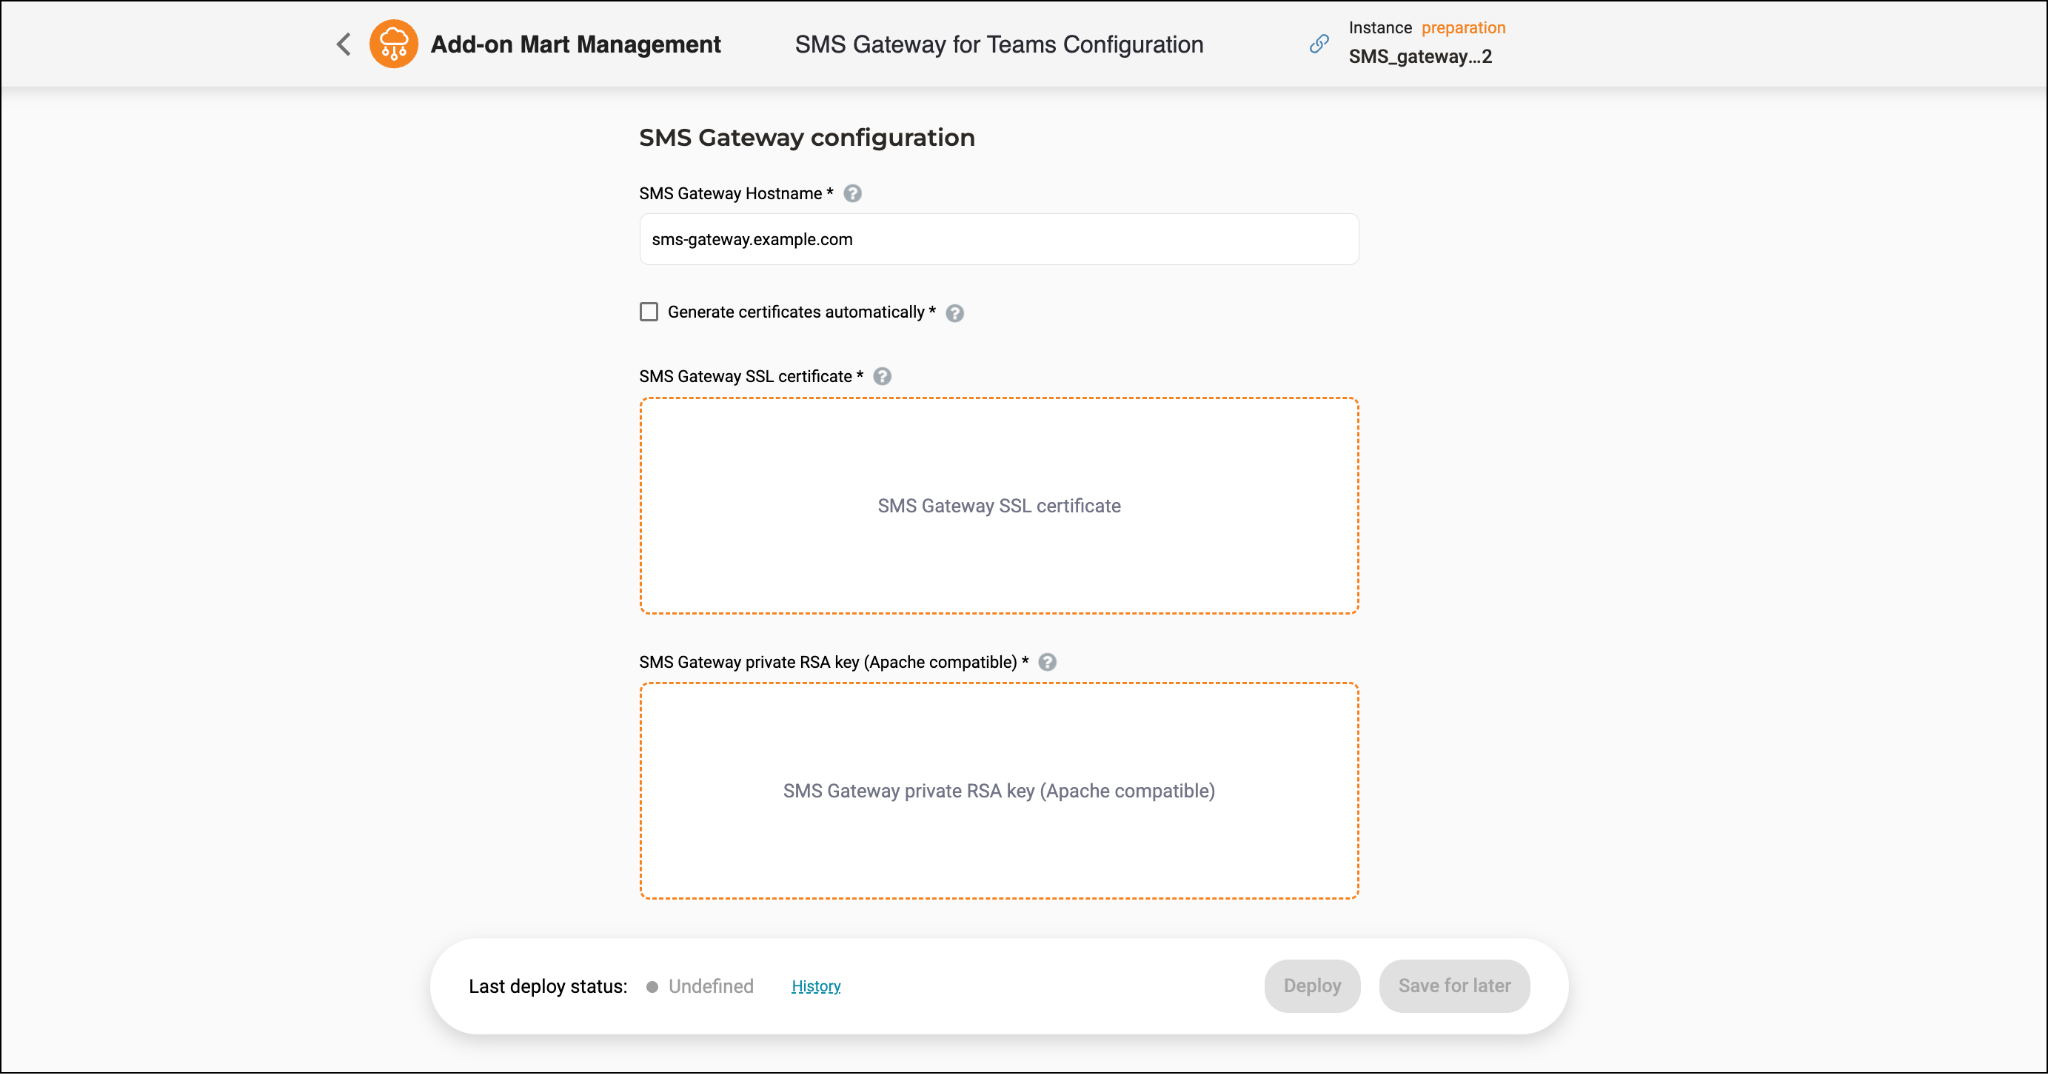The image size is (2048, 1074).
Task: Open help for SMS Gateway SSL certificate
Action: [x=882, y=377]
